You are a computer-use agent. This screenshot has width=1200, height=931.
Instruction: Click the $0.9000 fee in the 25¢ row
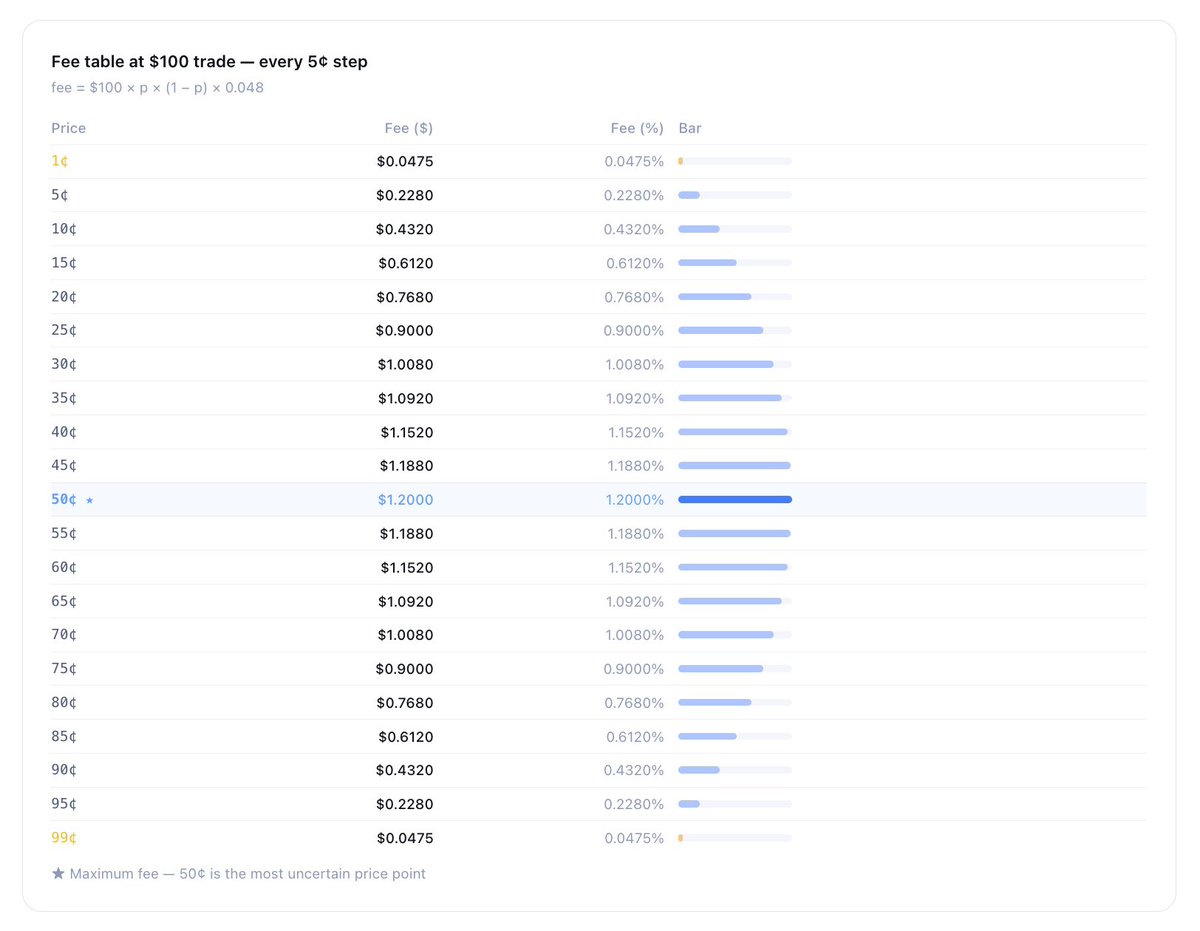pos(405,330)
